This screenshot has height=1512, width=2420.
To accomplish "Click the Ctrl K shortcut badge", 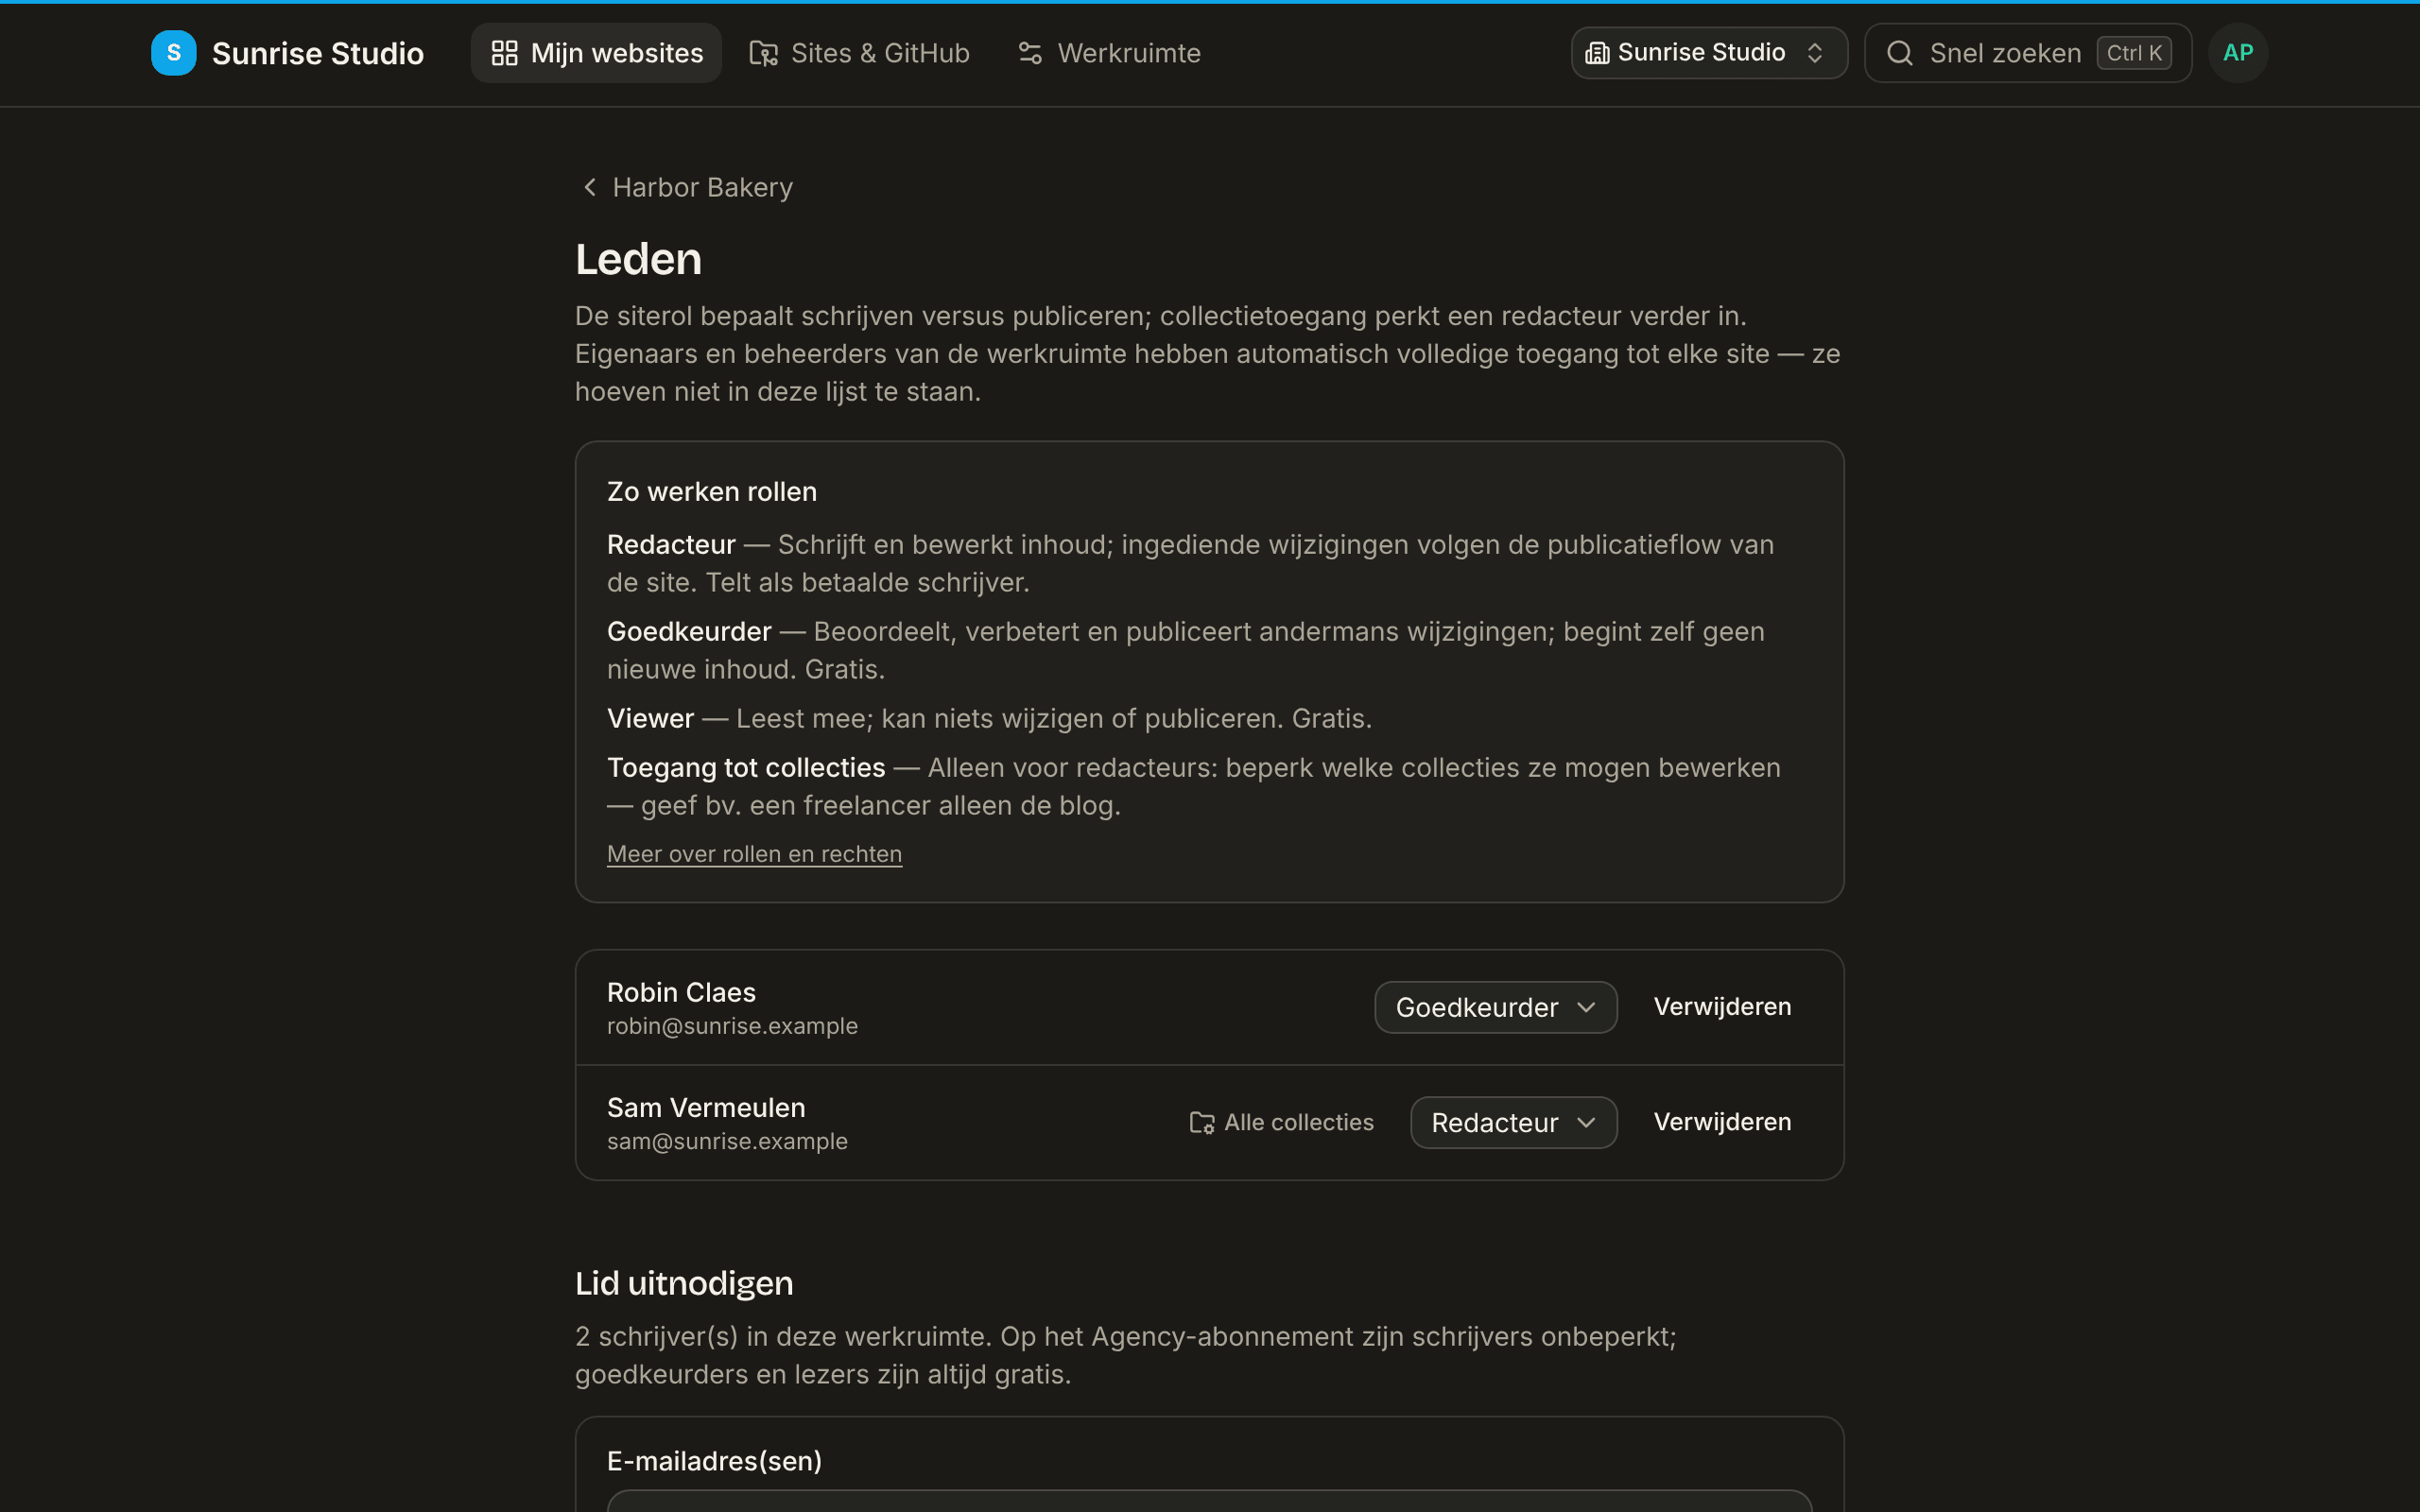I will 2134,53.
